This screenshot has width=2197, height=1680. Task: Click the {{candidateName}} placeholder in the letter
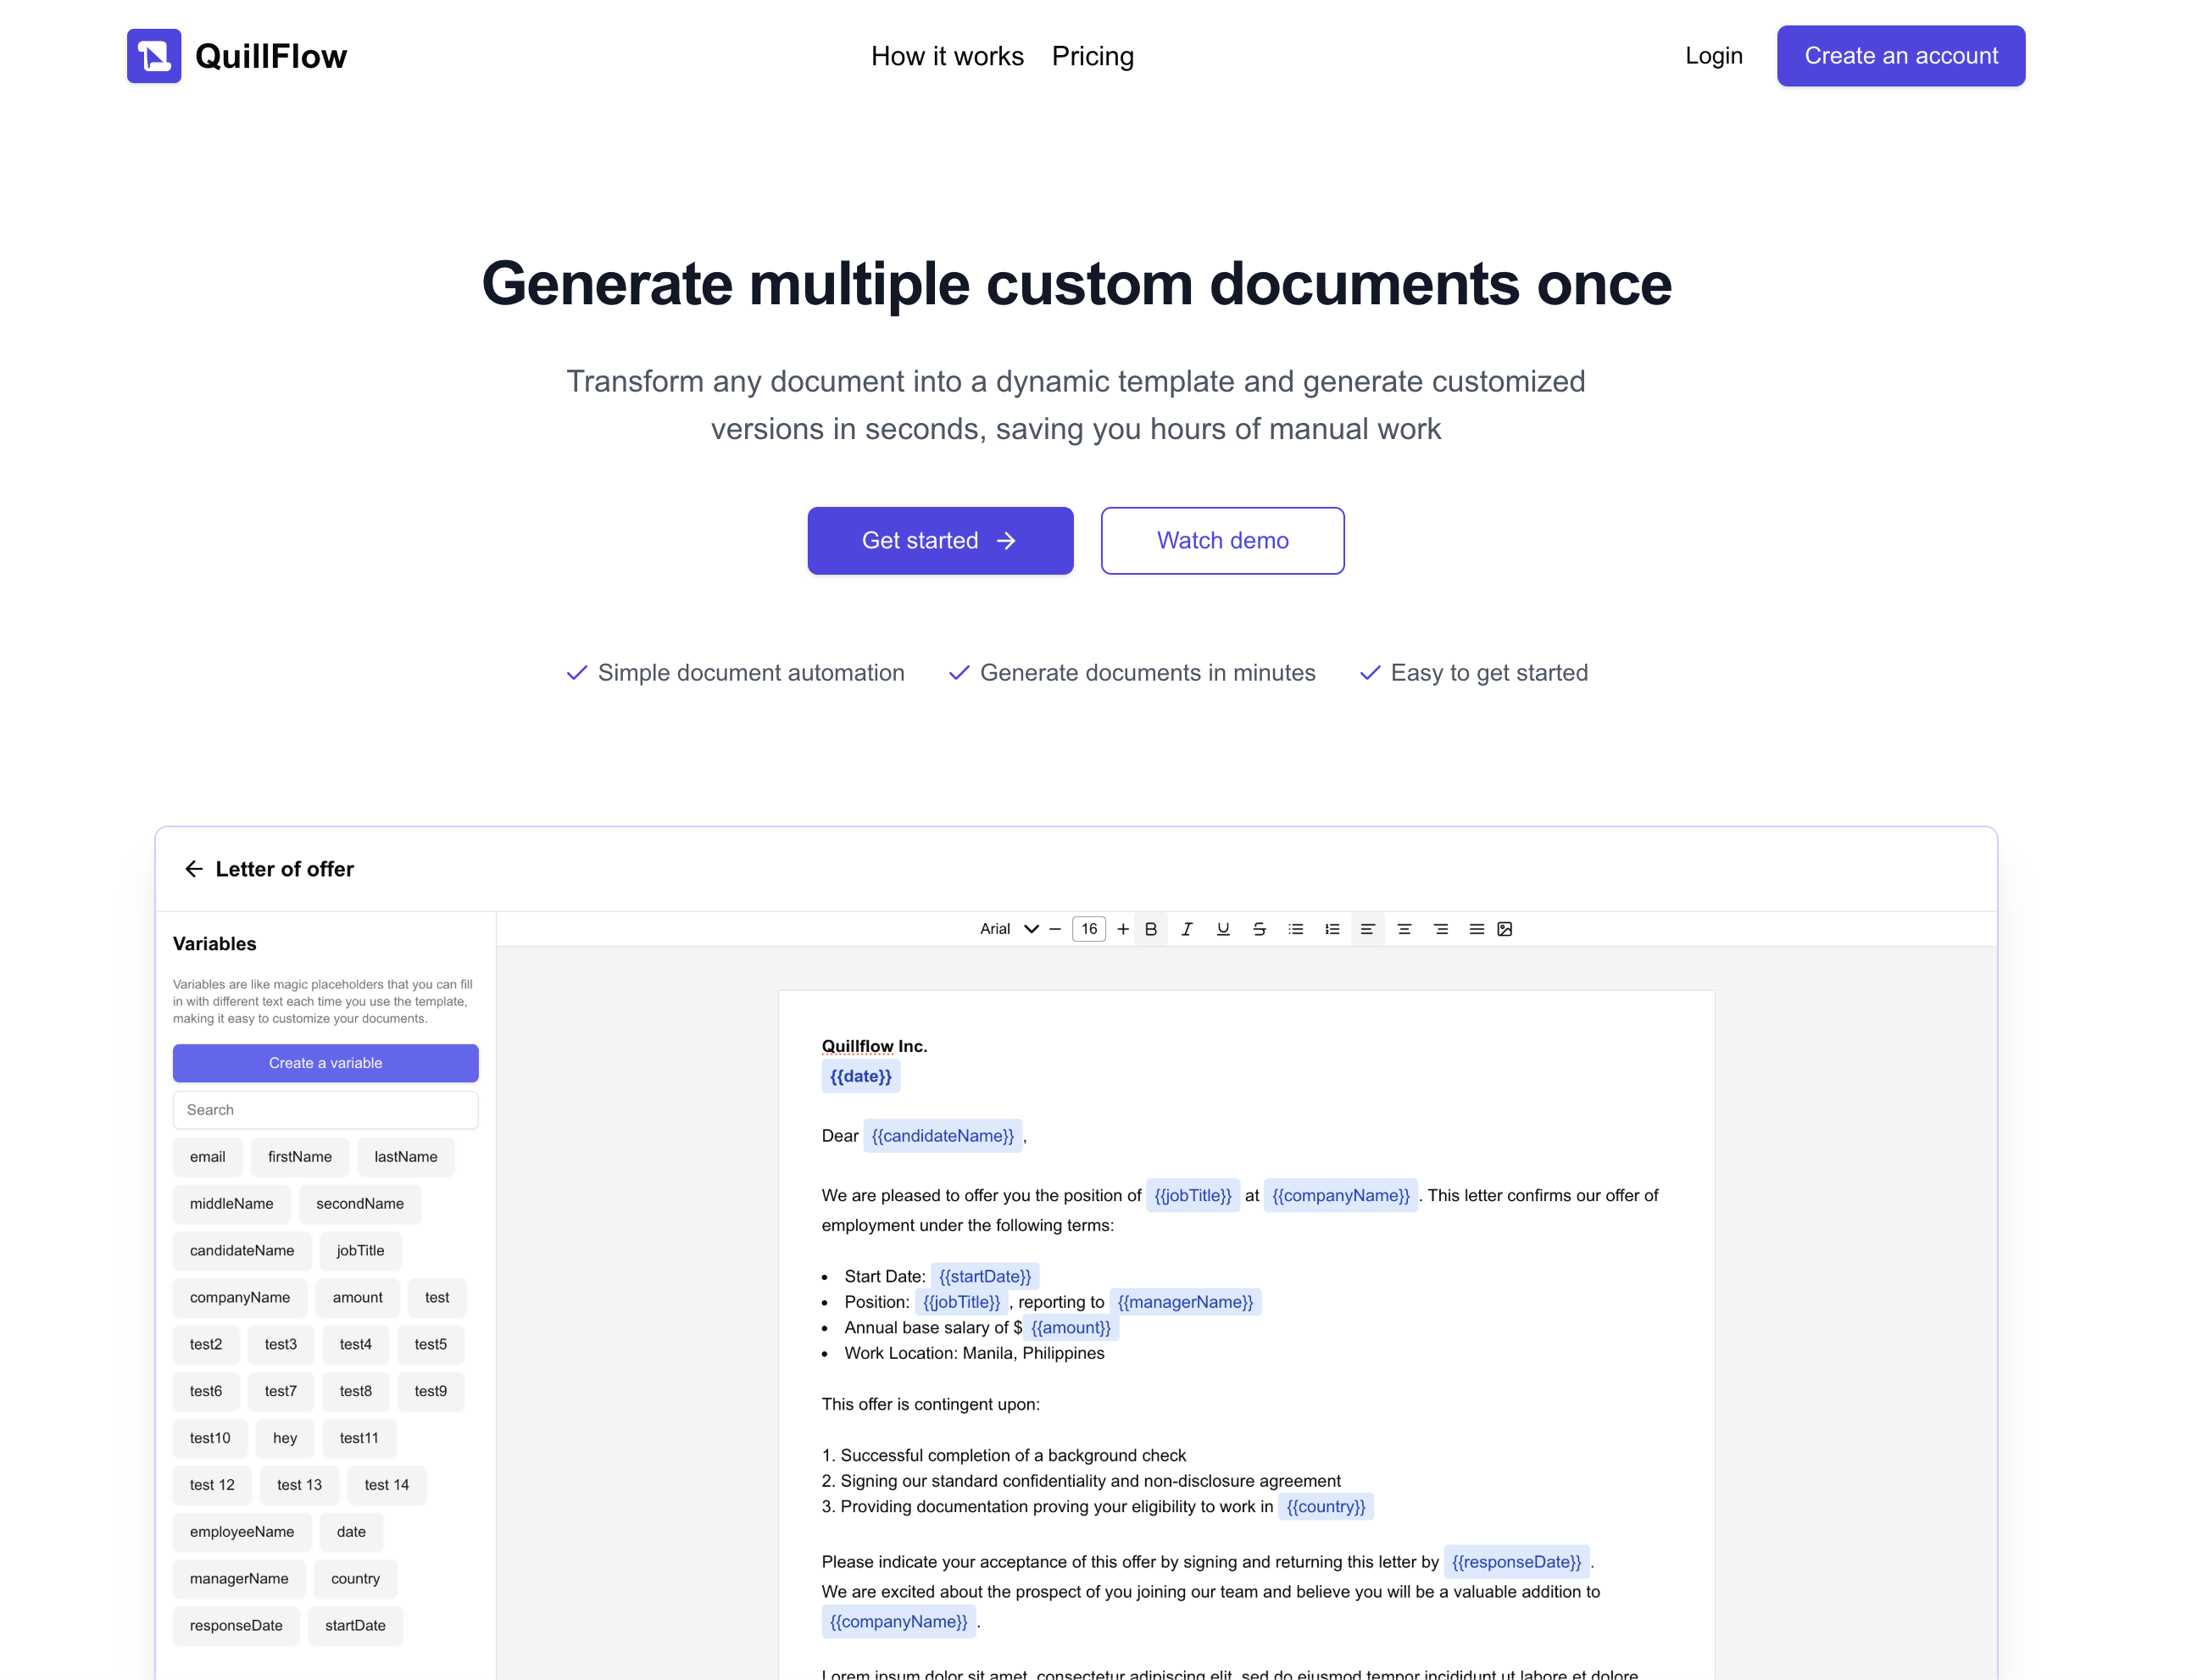pos(943,1136)
